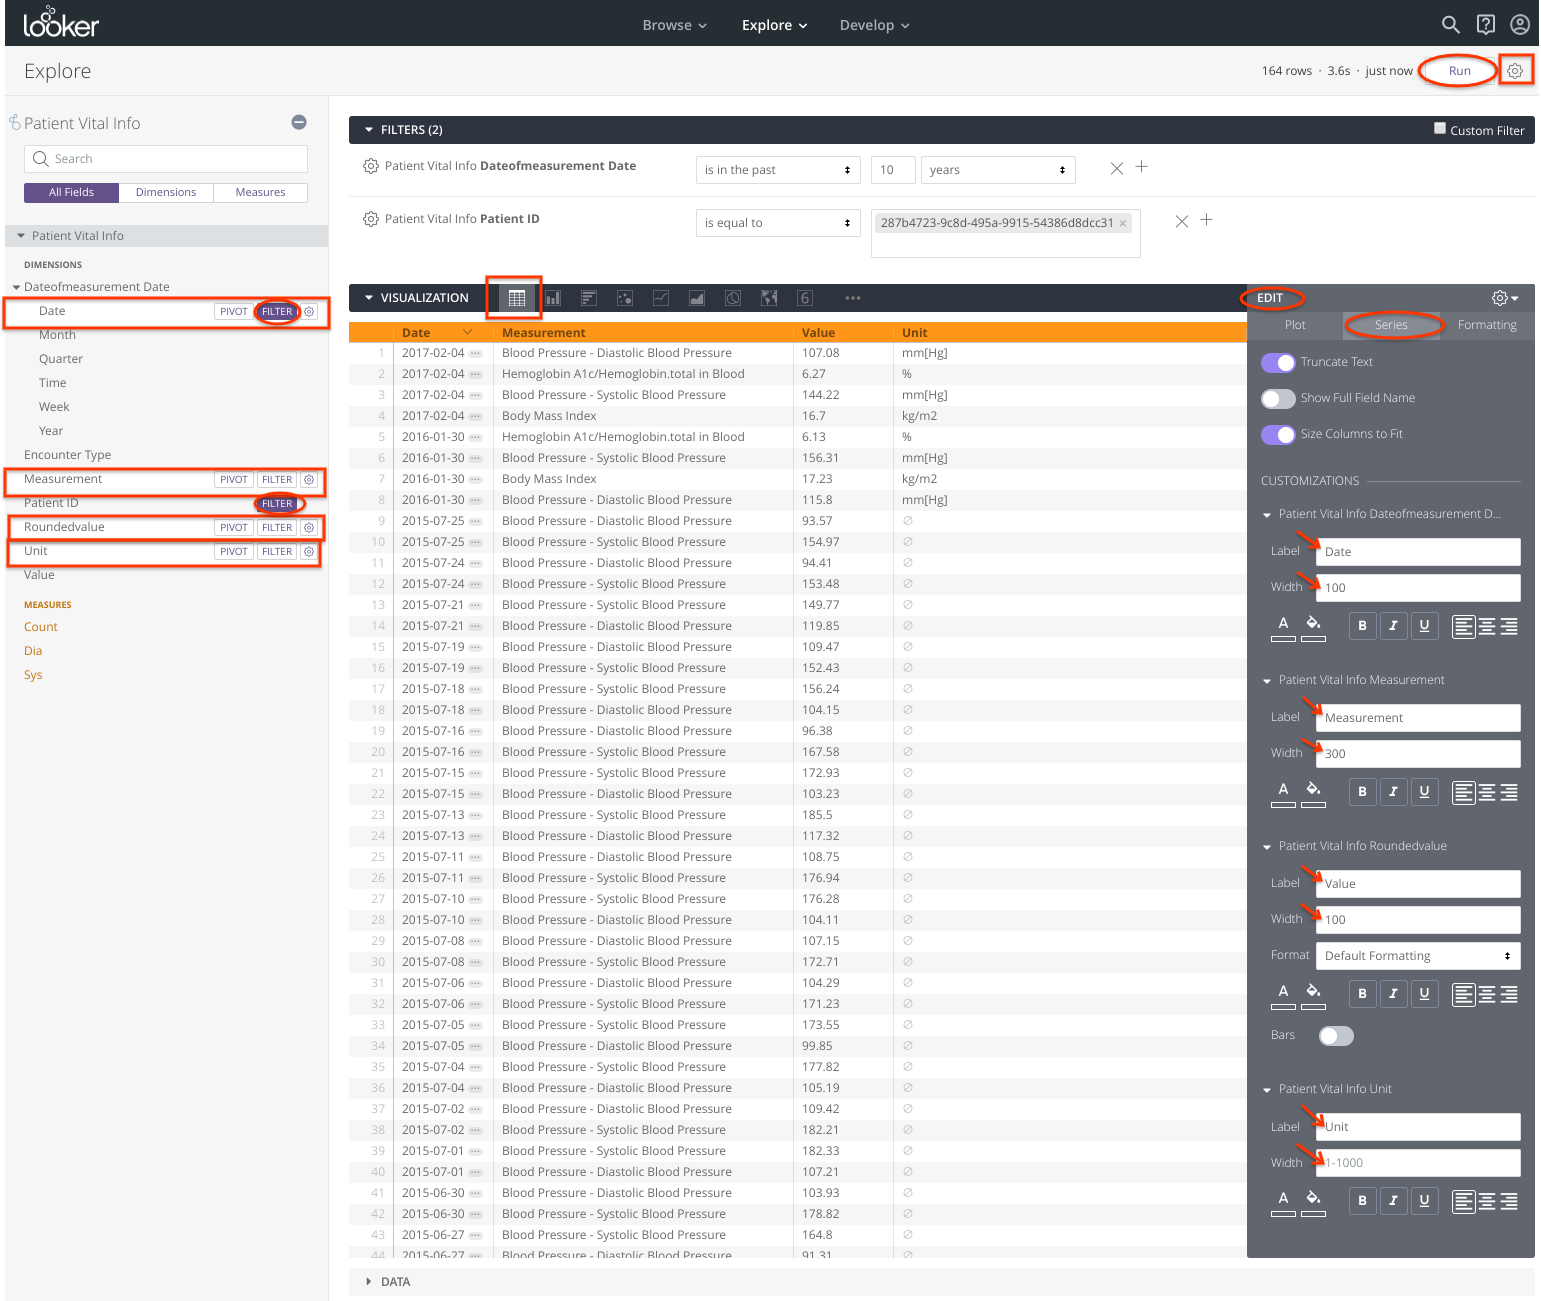Select the line chart visualization
This screenshot has height=1301, width=1541.
tap(661, 298)
